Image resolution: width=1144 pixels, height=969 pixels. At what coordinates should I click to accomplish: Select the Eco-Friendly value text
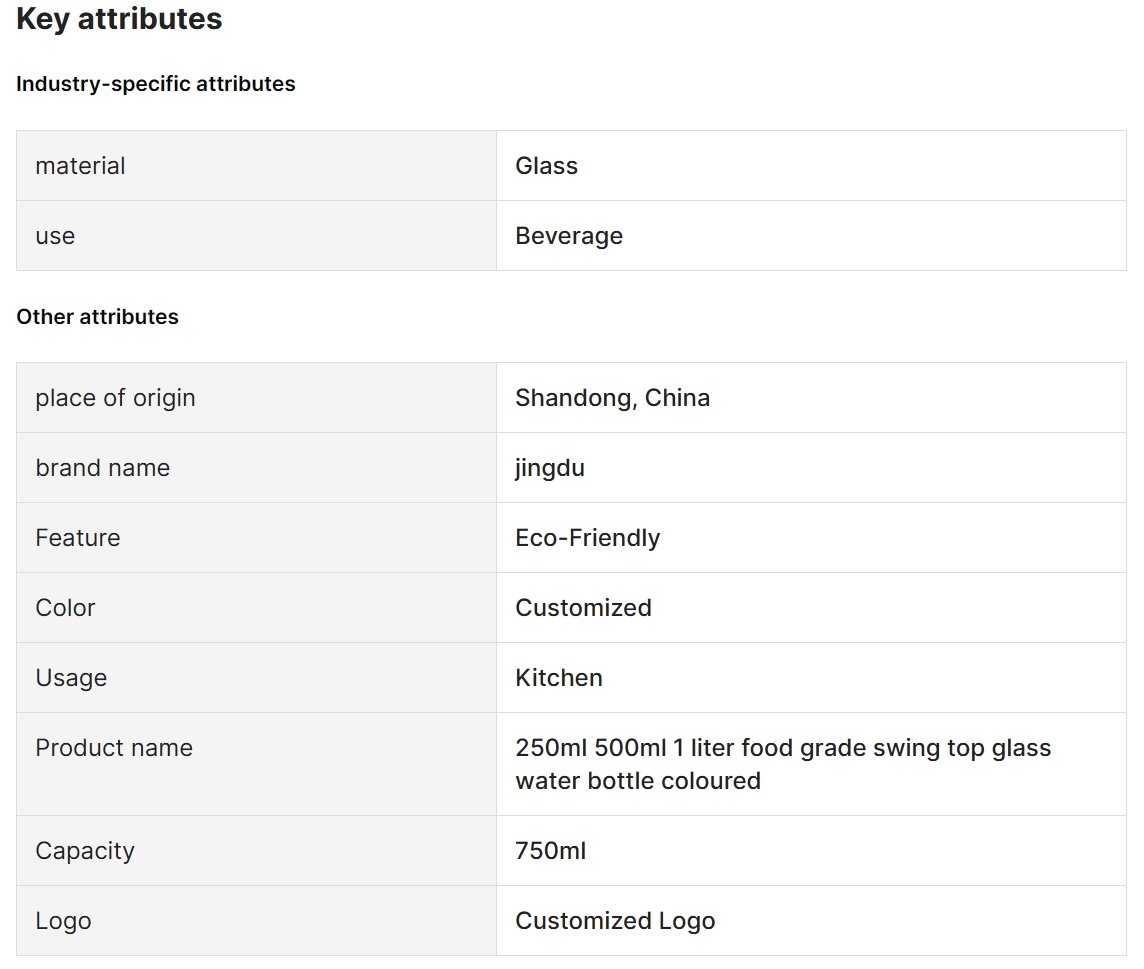pos(587,538)
